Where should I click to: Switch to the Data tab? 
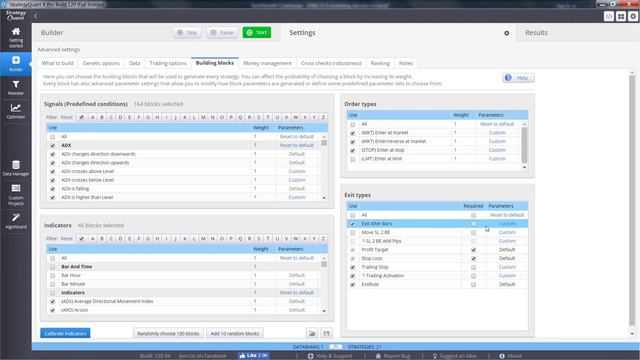[134, 63]
